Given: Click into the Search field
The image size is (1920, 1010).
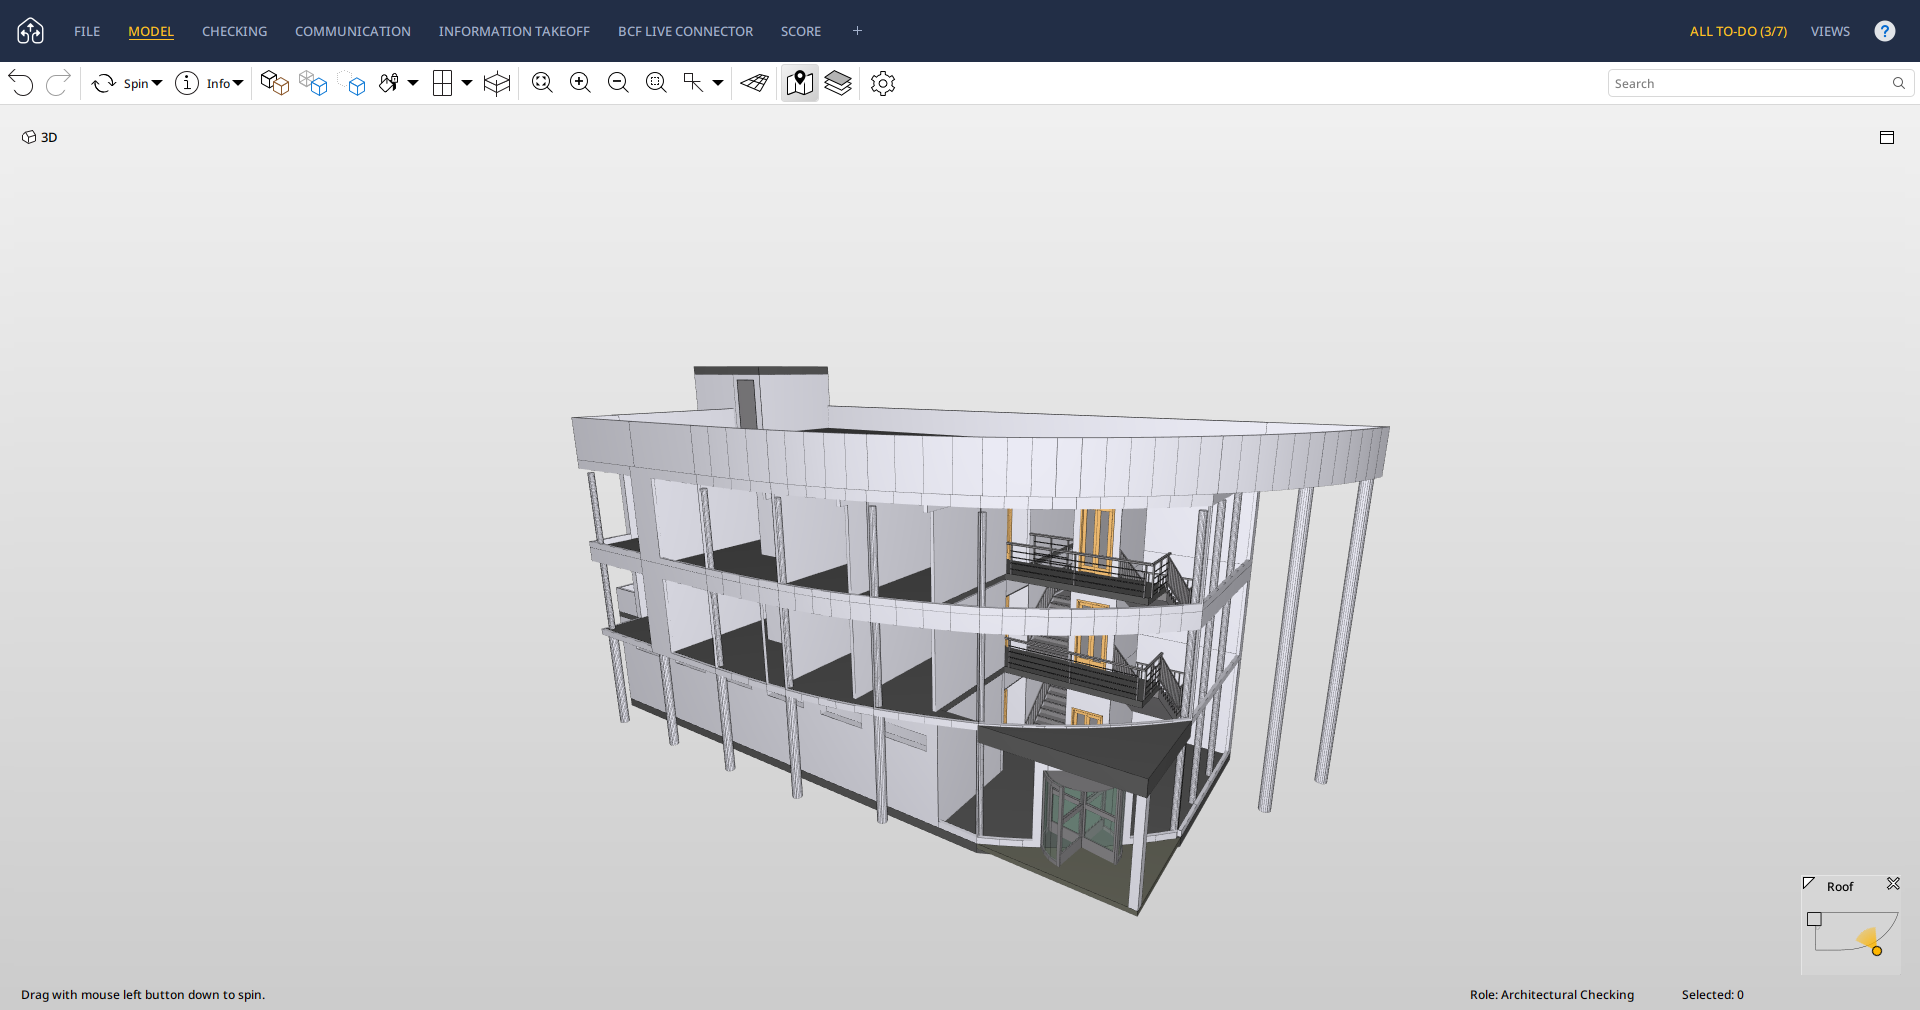Looking at the screenshot, I should pos(1748,83).
